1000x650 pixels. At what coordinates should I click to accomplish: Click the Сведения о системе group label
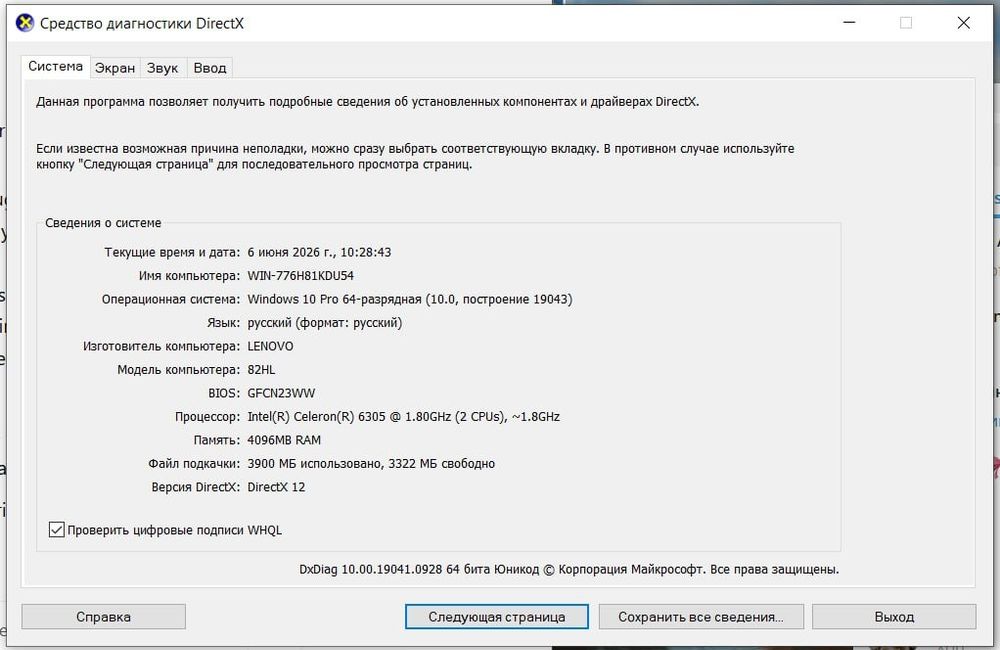click(x=103, y=223)
